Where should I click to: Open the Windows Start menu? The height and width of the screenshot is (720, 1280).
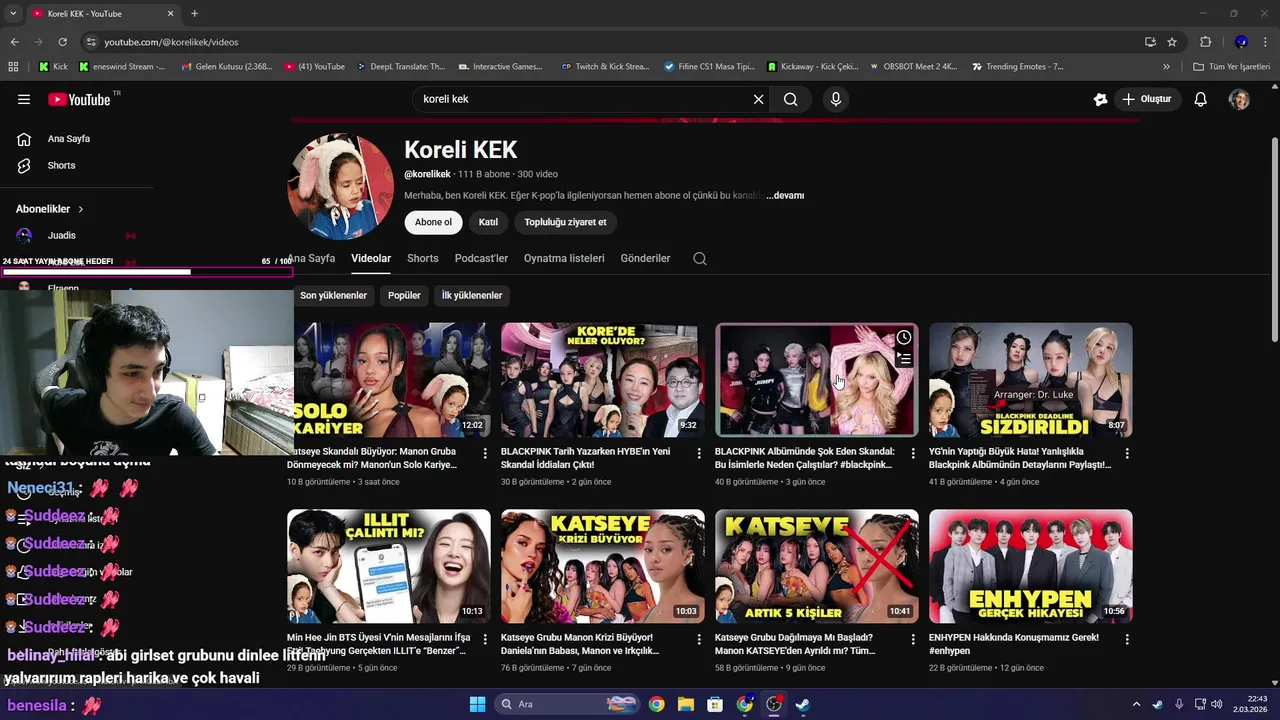point(477,704)
